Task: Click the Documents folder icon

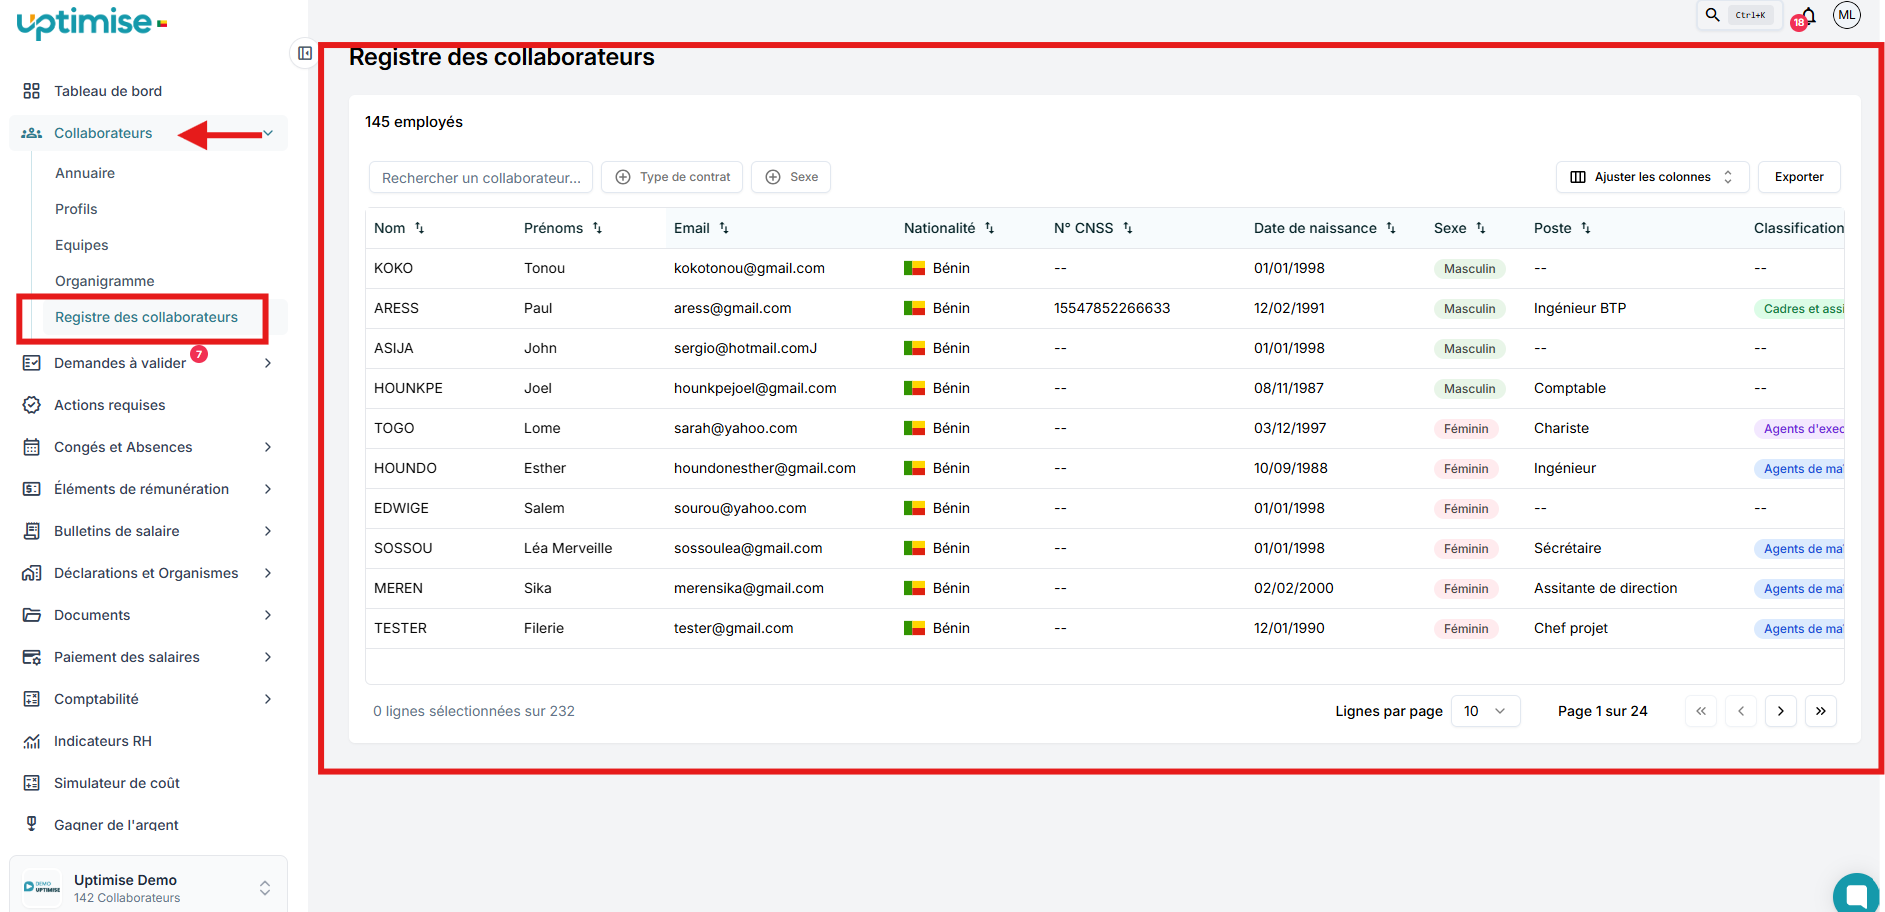Action: (x=32, y=615)
